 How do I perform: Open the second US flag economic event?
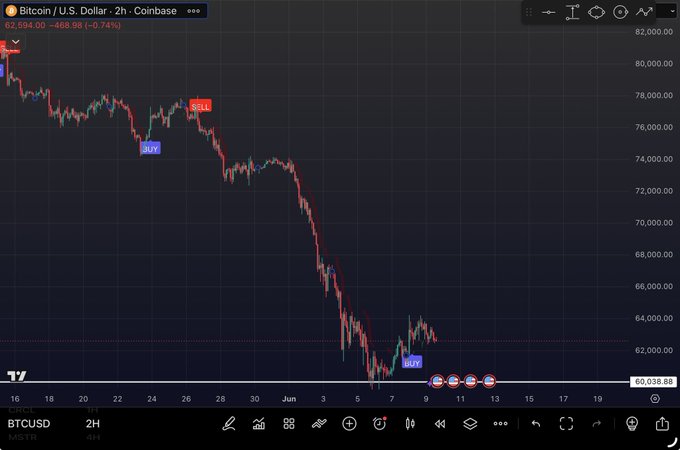453,382
